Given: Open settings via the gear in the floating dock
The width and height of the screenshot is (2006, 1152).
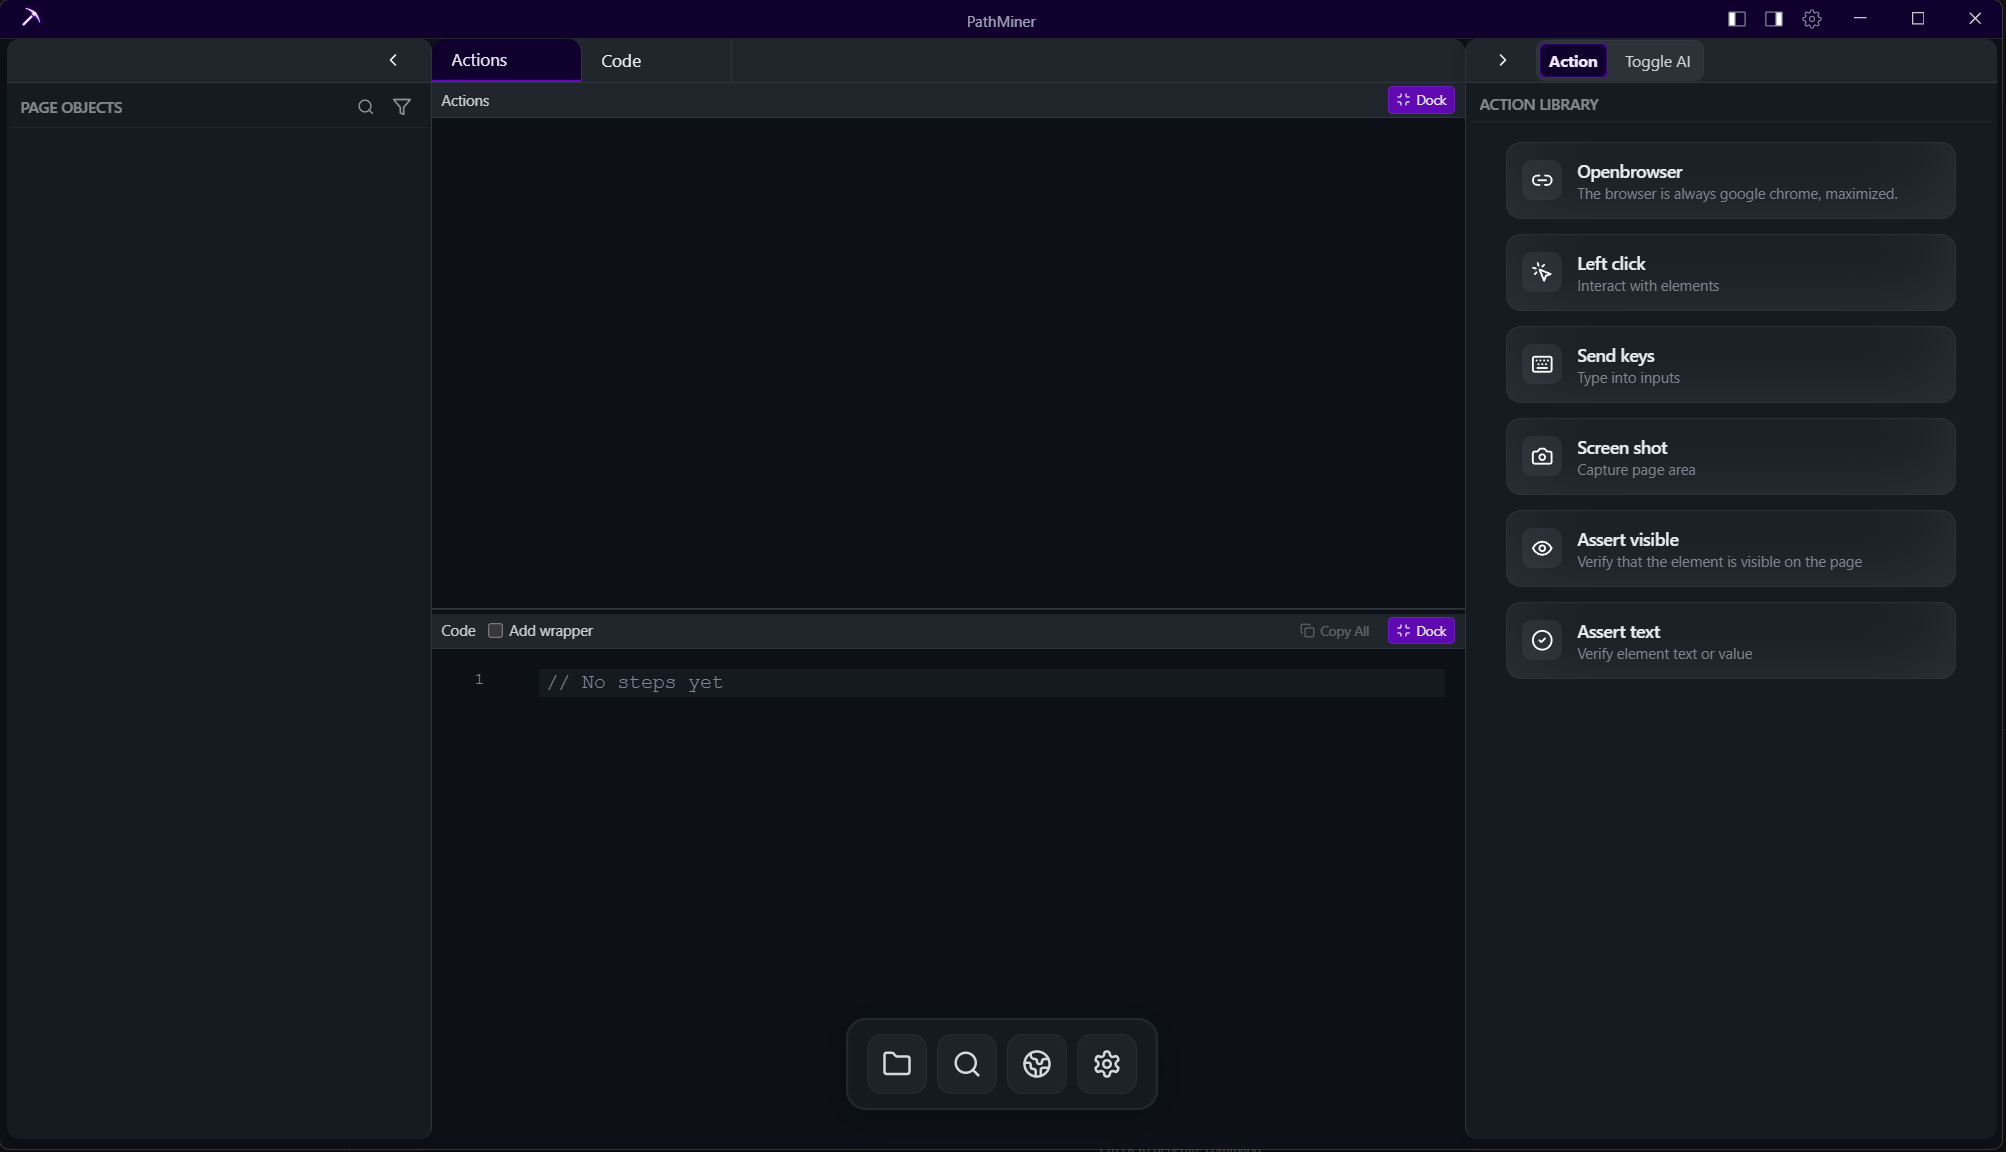Looking at the screenshot, I should click(1106, 1063).
